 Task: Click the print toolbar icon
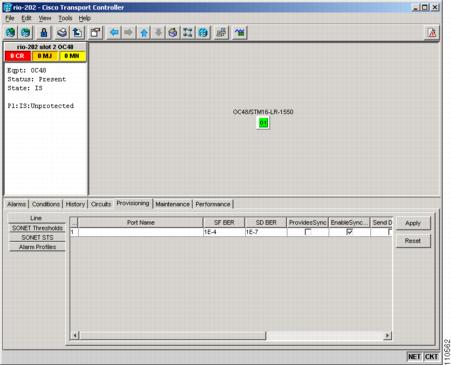tap(62, 33)
